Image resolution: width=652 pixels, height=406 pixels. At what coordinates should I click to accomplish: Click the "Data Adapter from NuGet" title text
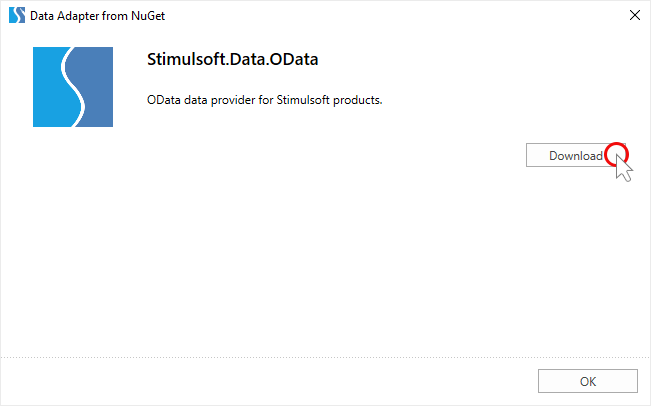(90, 15)
